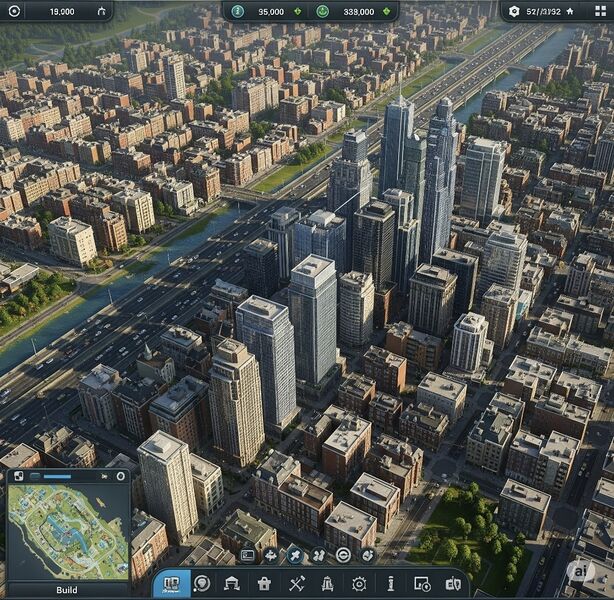Click green diamond arrow after 35,000
Image resolution: width=614 pixels, height=600 pixels.
tap(298, 11)
